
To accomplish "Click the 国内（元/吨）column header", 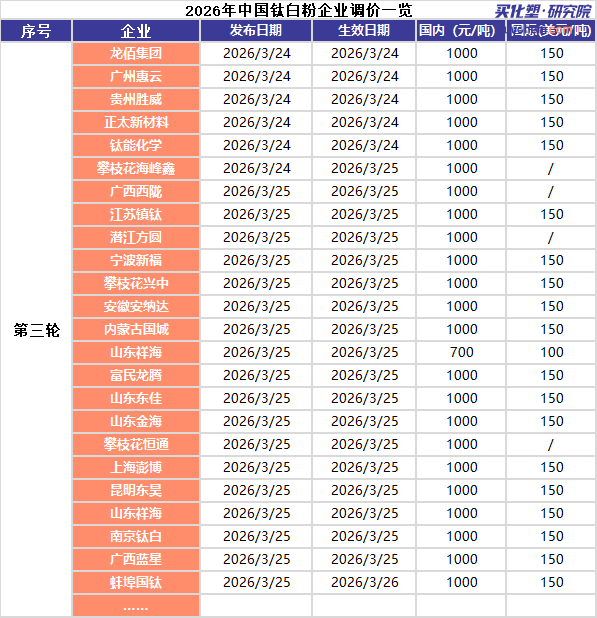I will (461, 31).
